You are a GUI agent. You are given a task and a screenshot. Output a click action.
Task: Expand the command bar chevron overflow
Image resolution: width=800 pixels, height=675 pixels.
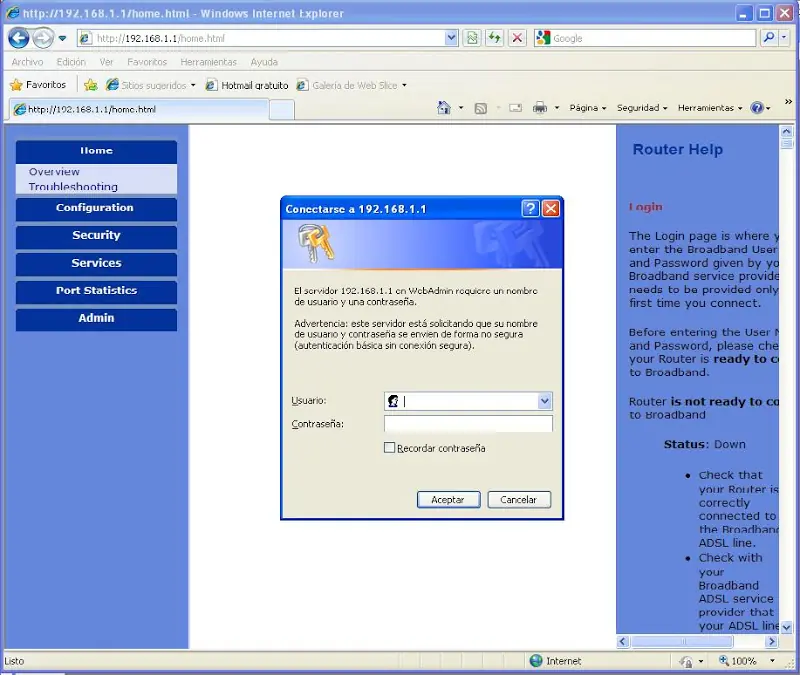click(788, 102)
